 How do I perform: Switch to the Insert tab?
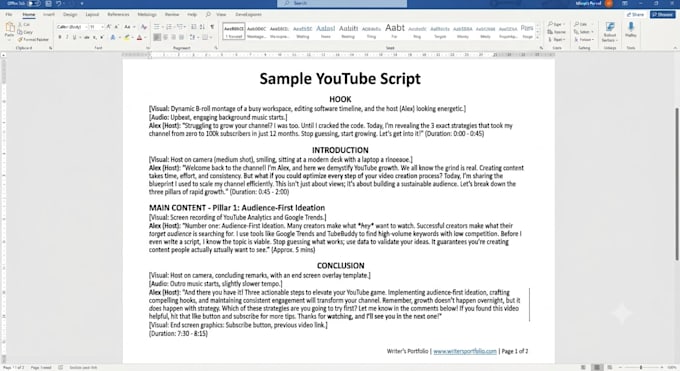49,14
